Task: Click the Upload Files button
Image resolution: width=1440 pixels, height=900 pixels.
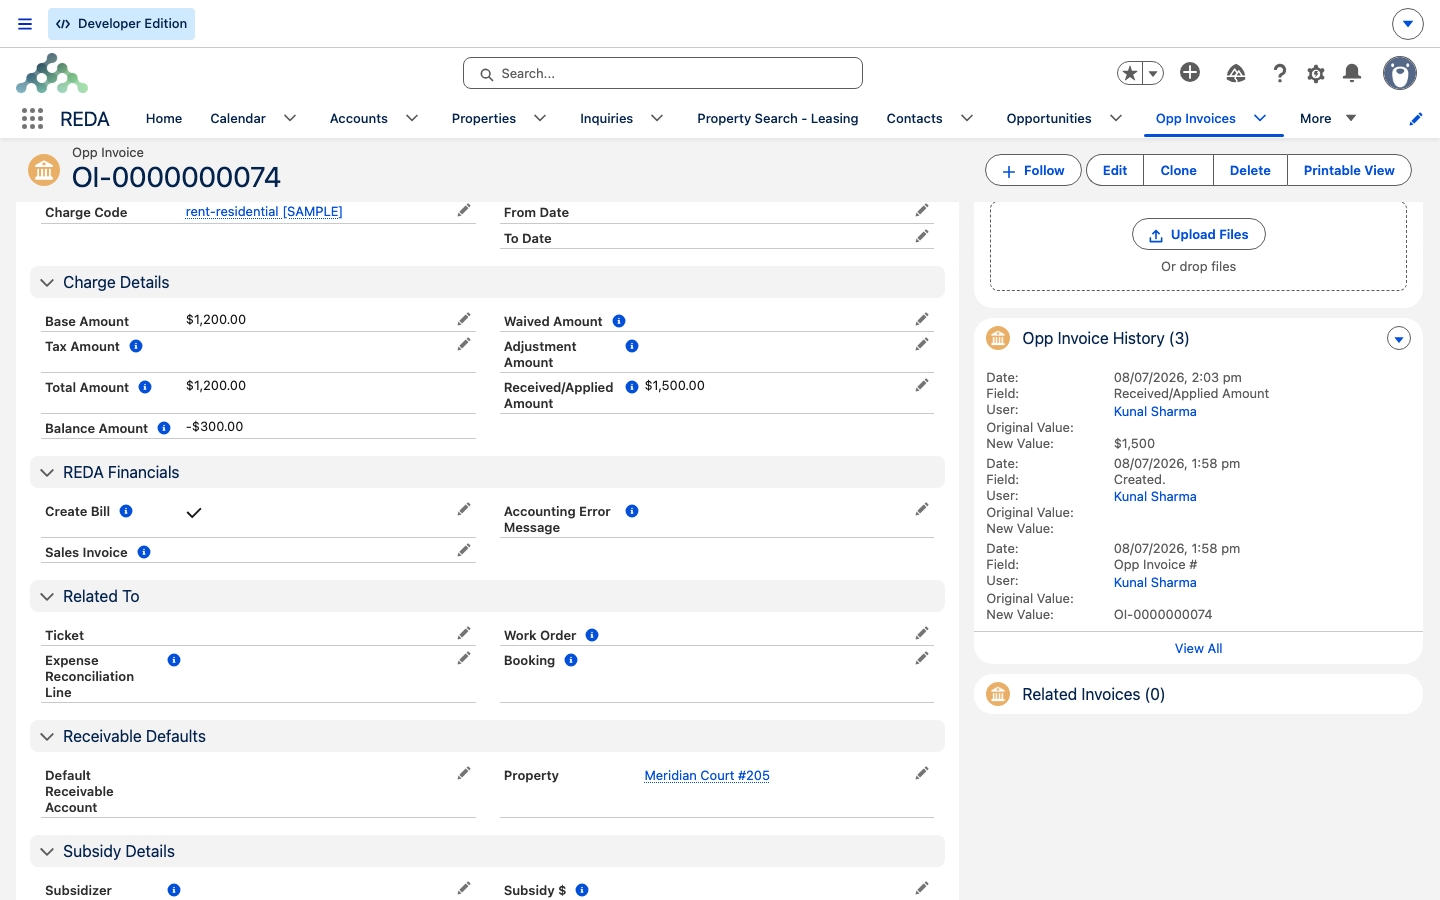Action: pos(1199,234)
